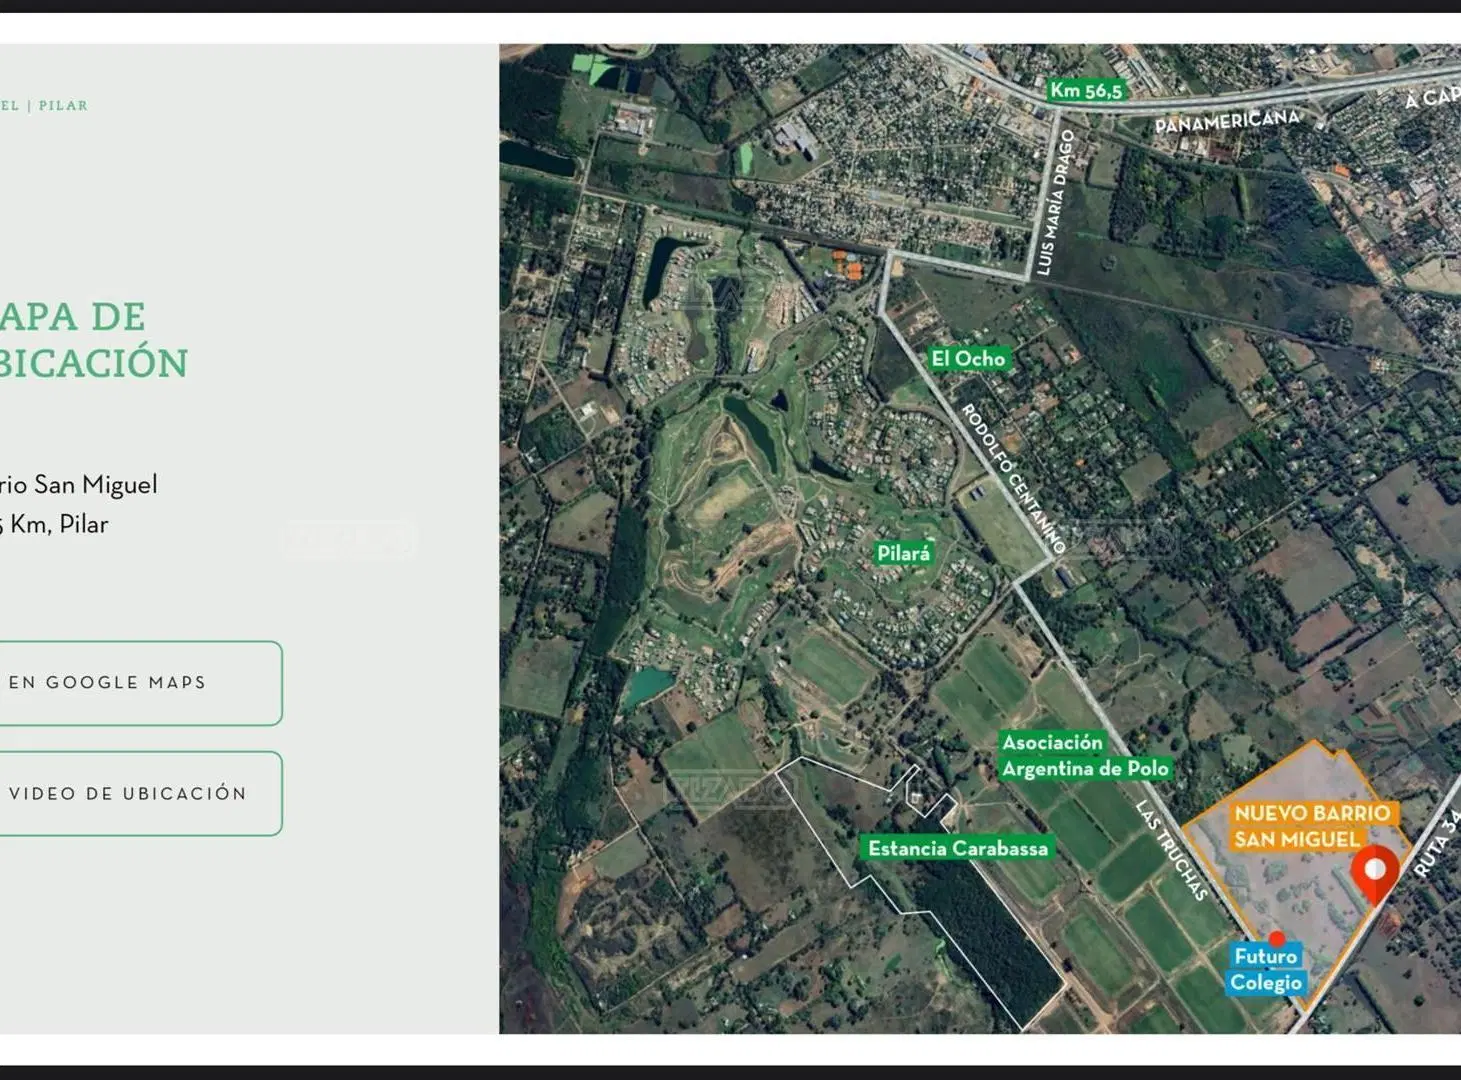Viewport: 1461px width, 1080px height.
Task: Click the LAS TRUCHAS road label
Action: coord(1172,850)
